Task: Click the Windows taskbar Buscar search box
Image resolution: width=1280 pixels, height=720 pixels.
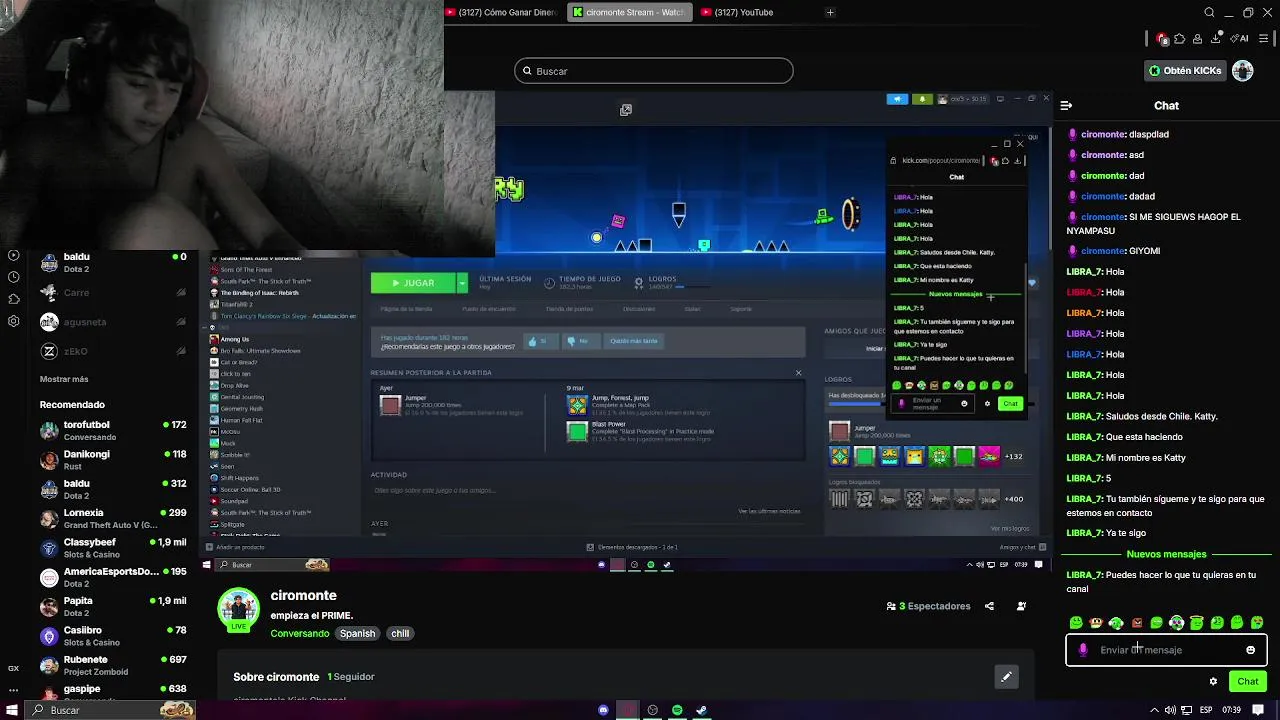Action: [110, 710]
